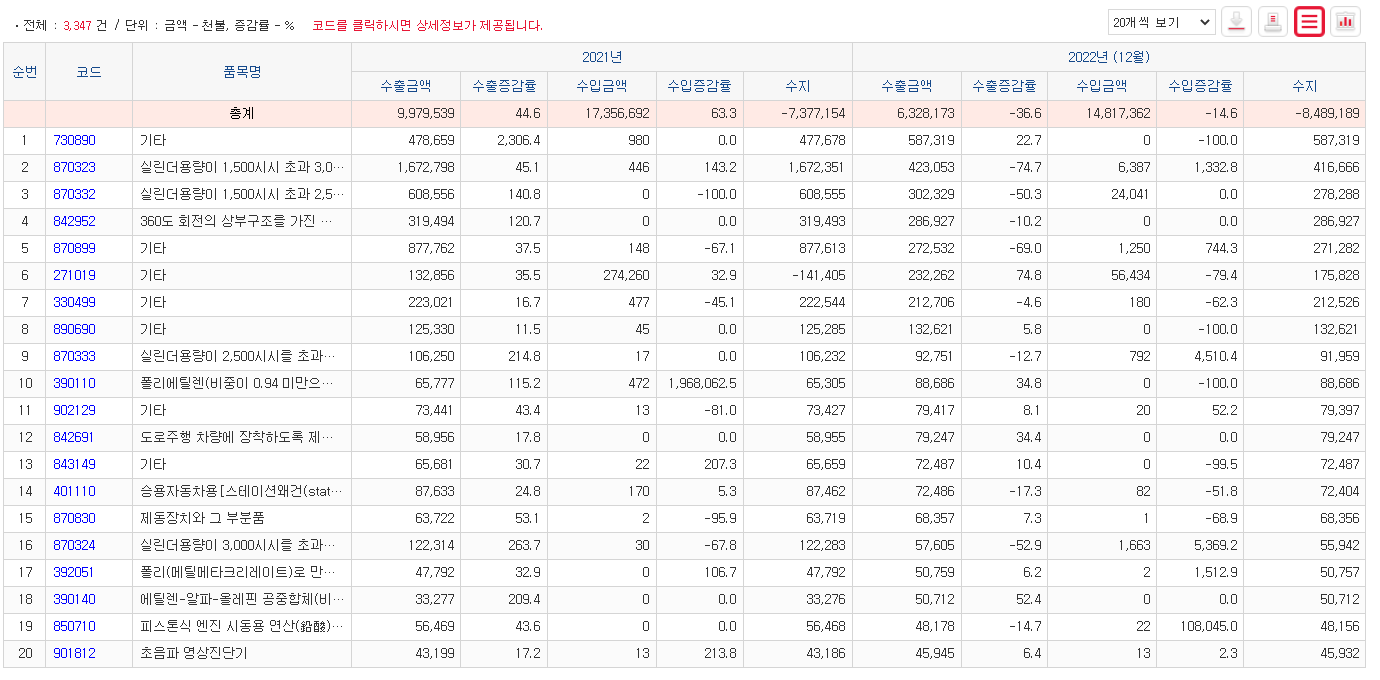
Task: Open code link 401110
Action: (x=75, y=492)
